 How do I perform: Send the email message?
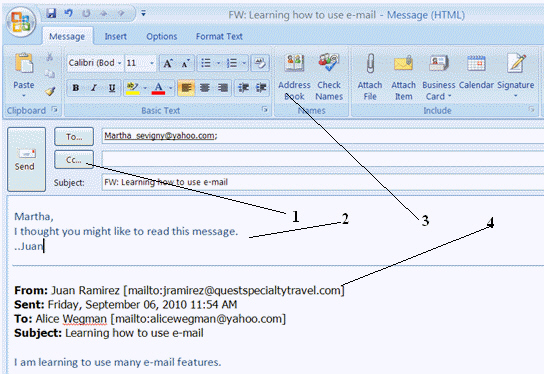click(26, 159)
